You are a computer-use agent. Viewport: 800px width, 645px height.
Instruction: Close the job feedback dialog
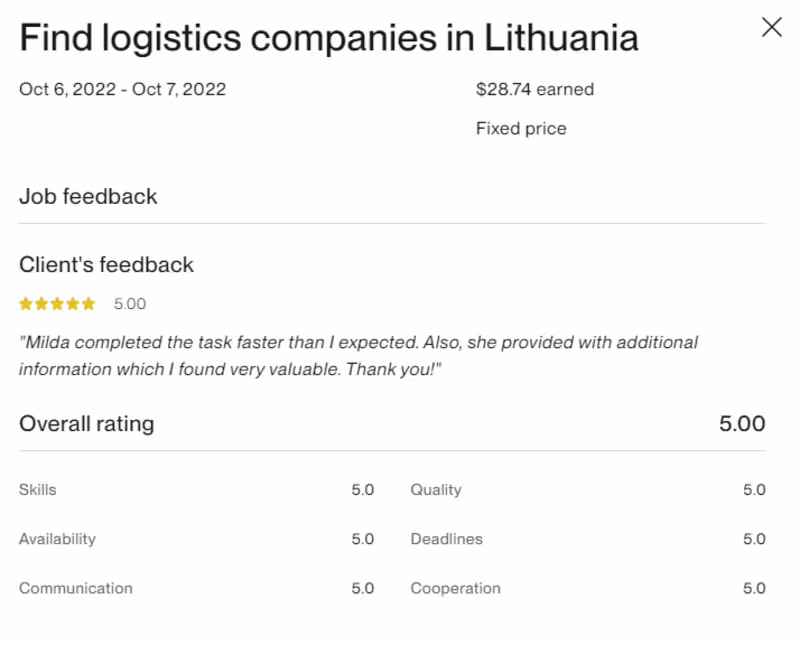click(771, 28)
